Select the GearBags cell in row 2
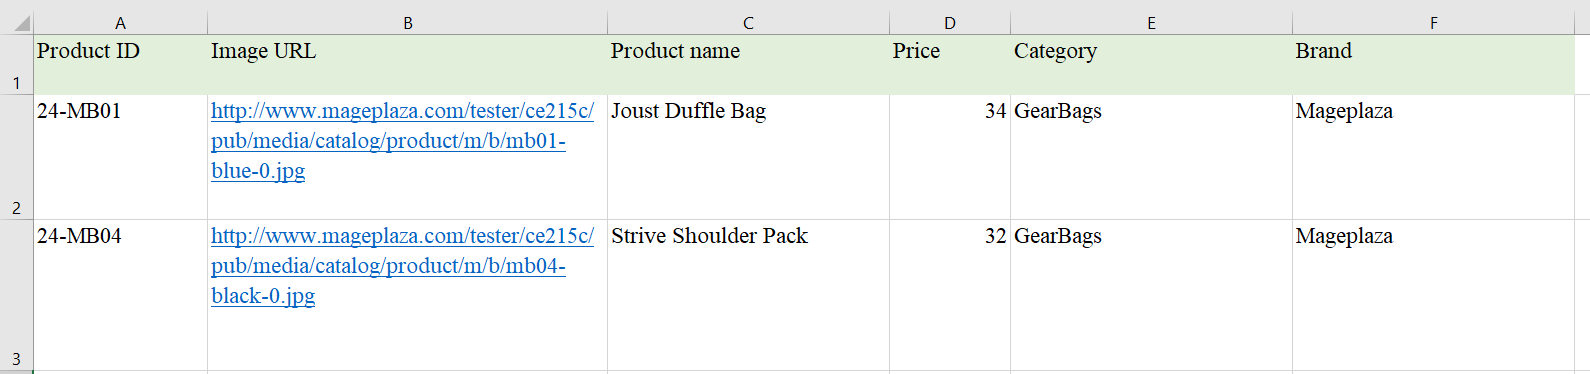 point(1151,157)
